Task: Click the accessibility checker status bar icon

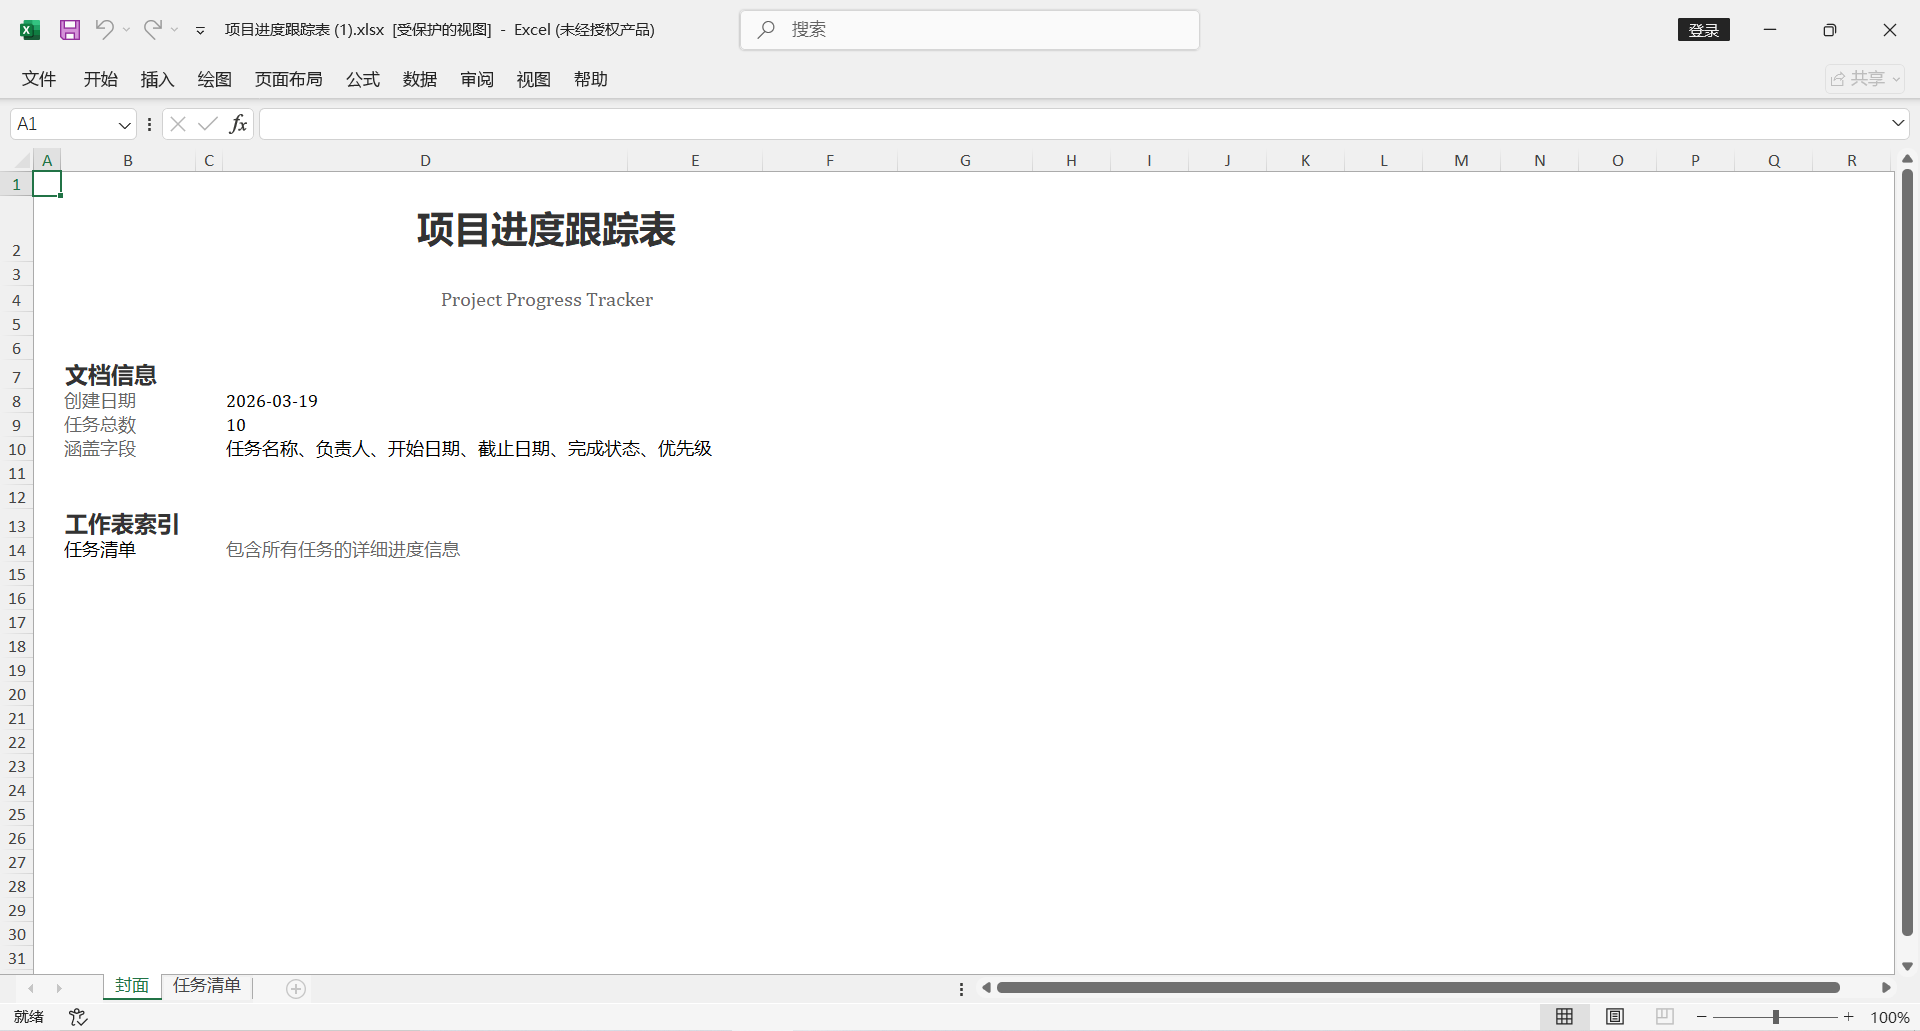Action: 78,1017
